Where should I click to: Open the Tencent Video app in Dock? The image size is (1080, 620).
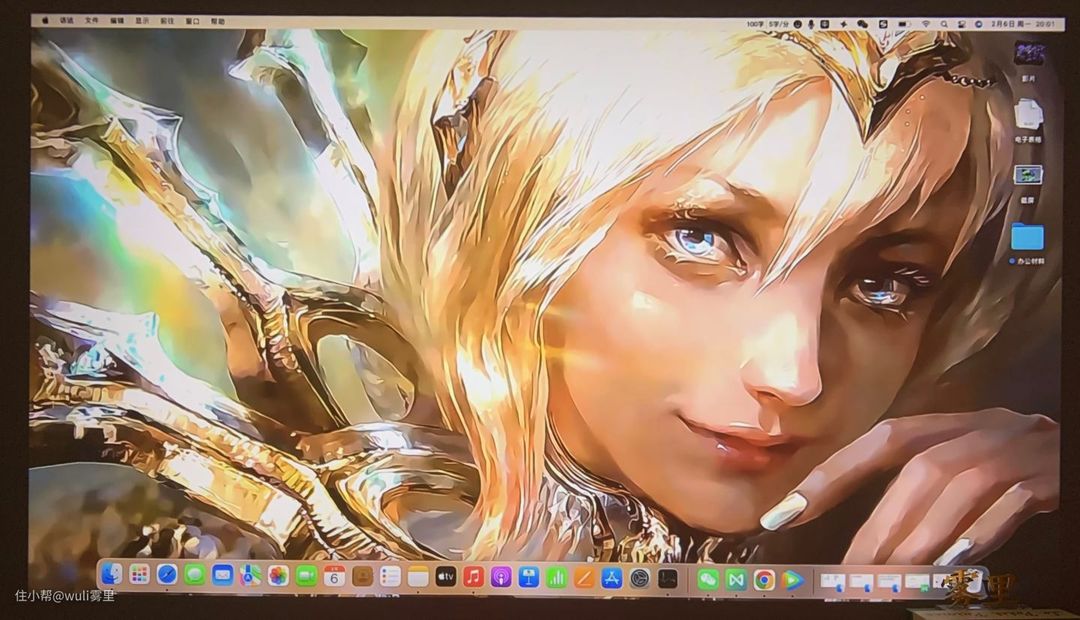[792, 578]
